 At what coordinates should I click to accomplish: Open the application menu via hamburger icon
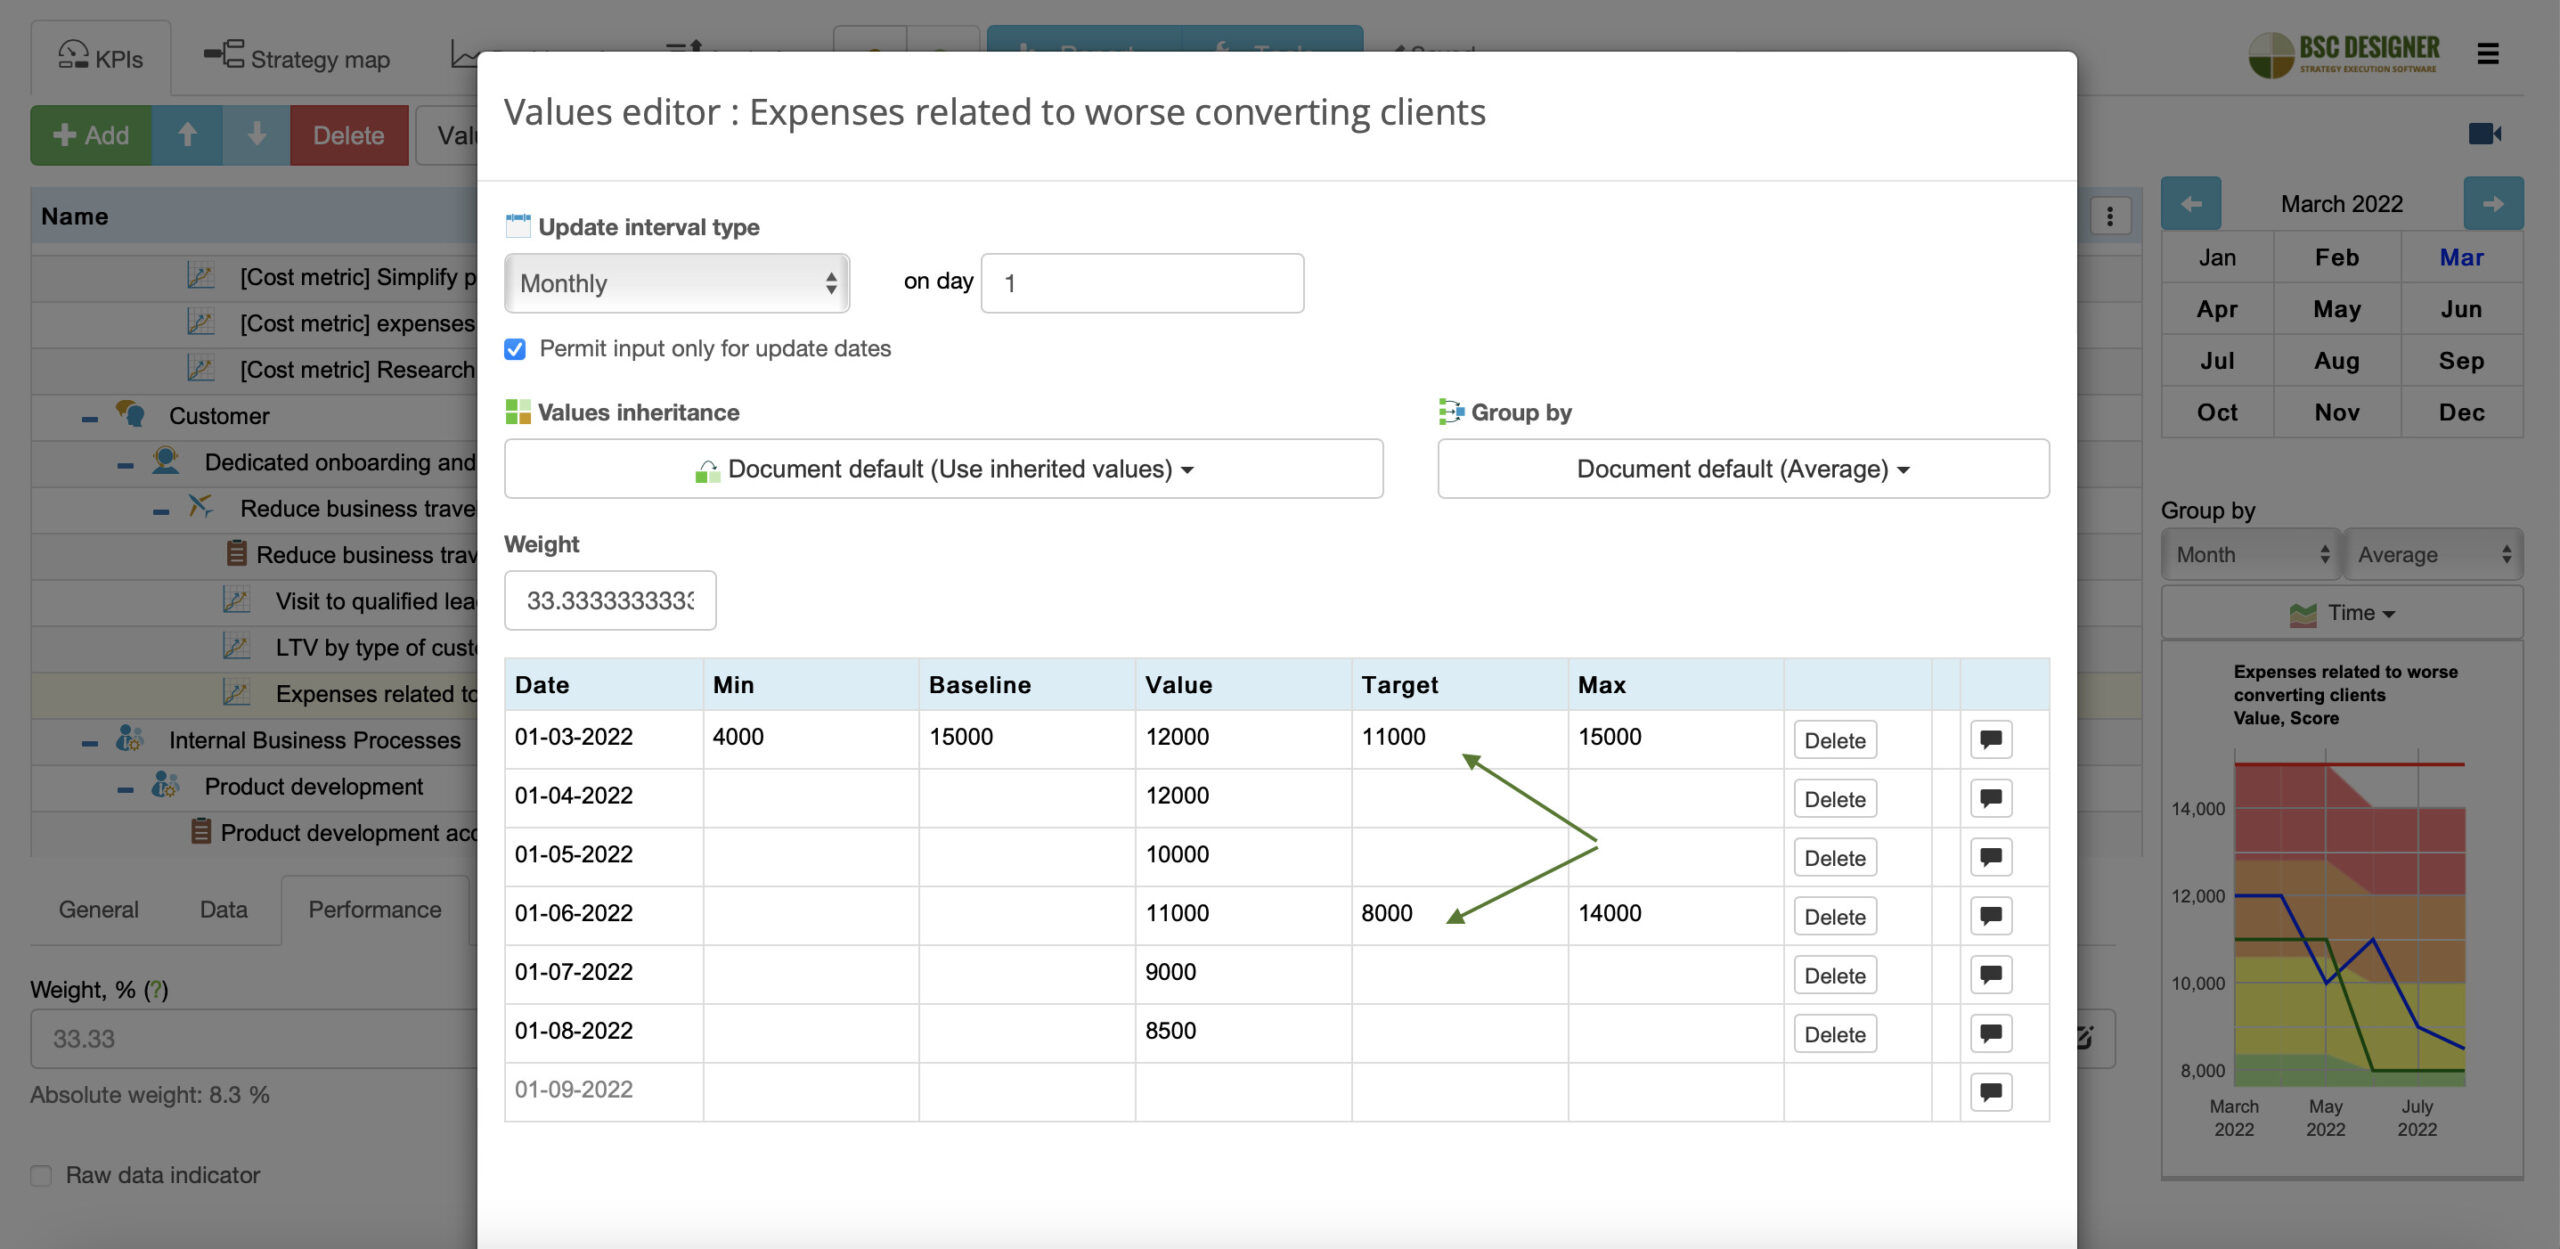pyautogui.click(x=2490, y=55)
